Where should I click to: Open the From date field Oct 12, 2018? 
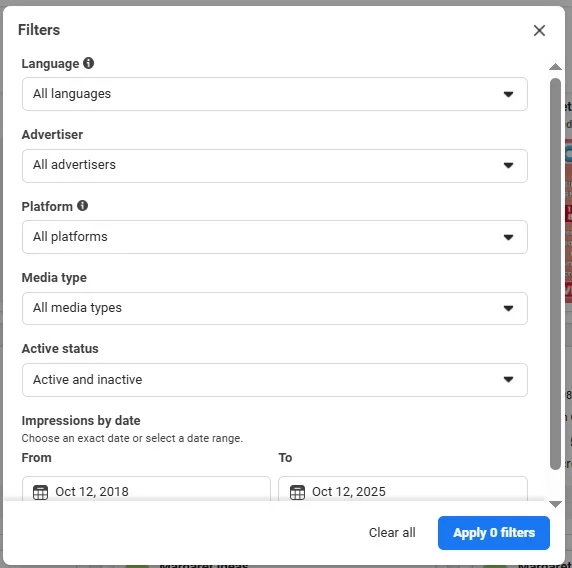[x=146, y=489]
